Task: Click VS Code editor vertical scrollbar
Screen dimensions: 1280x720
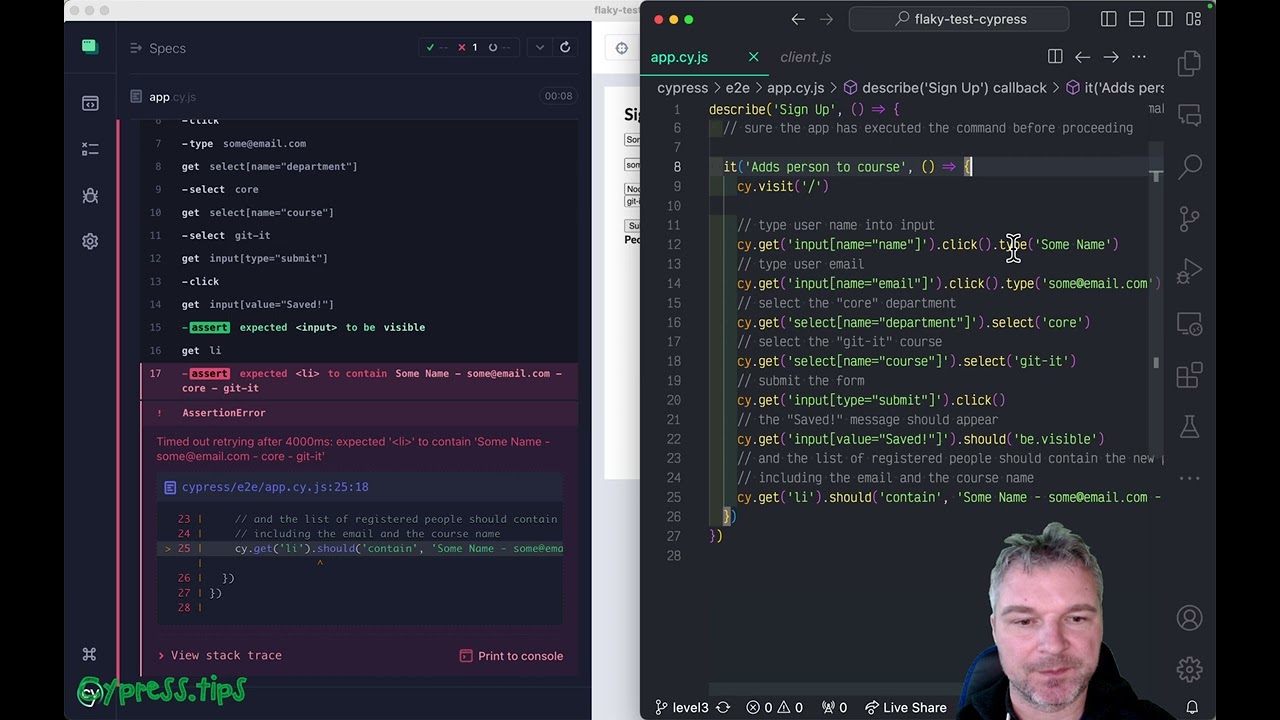Action: pos(1156,300)
